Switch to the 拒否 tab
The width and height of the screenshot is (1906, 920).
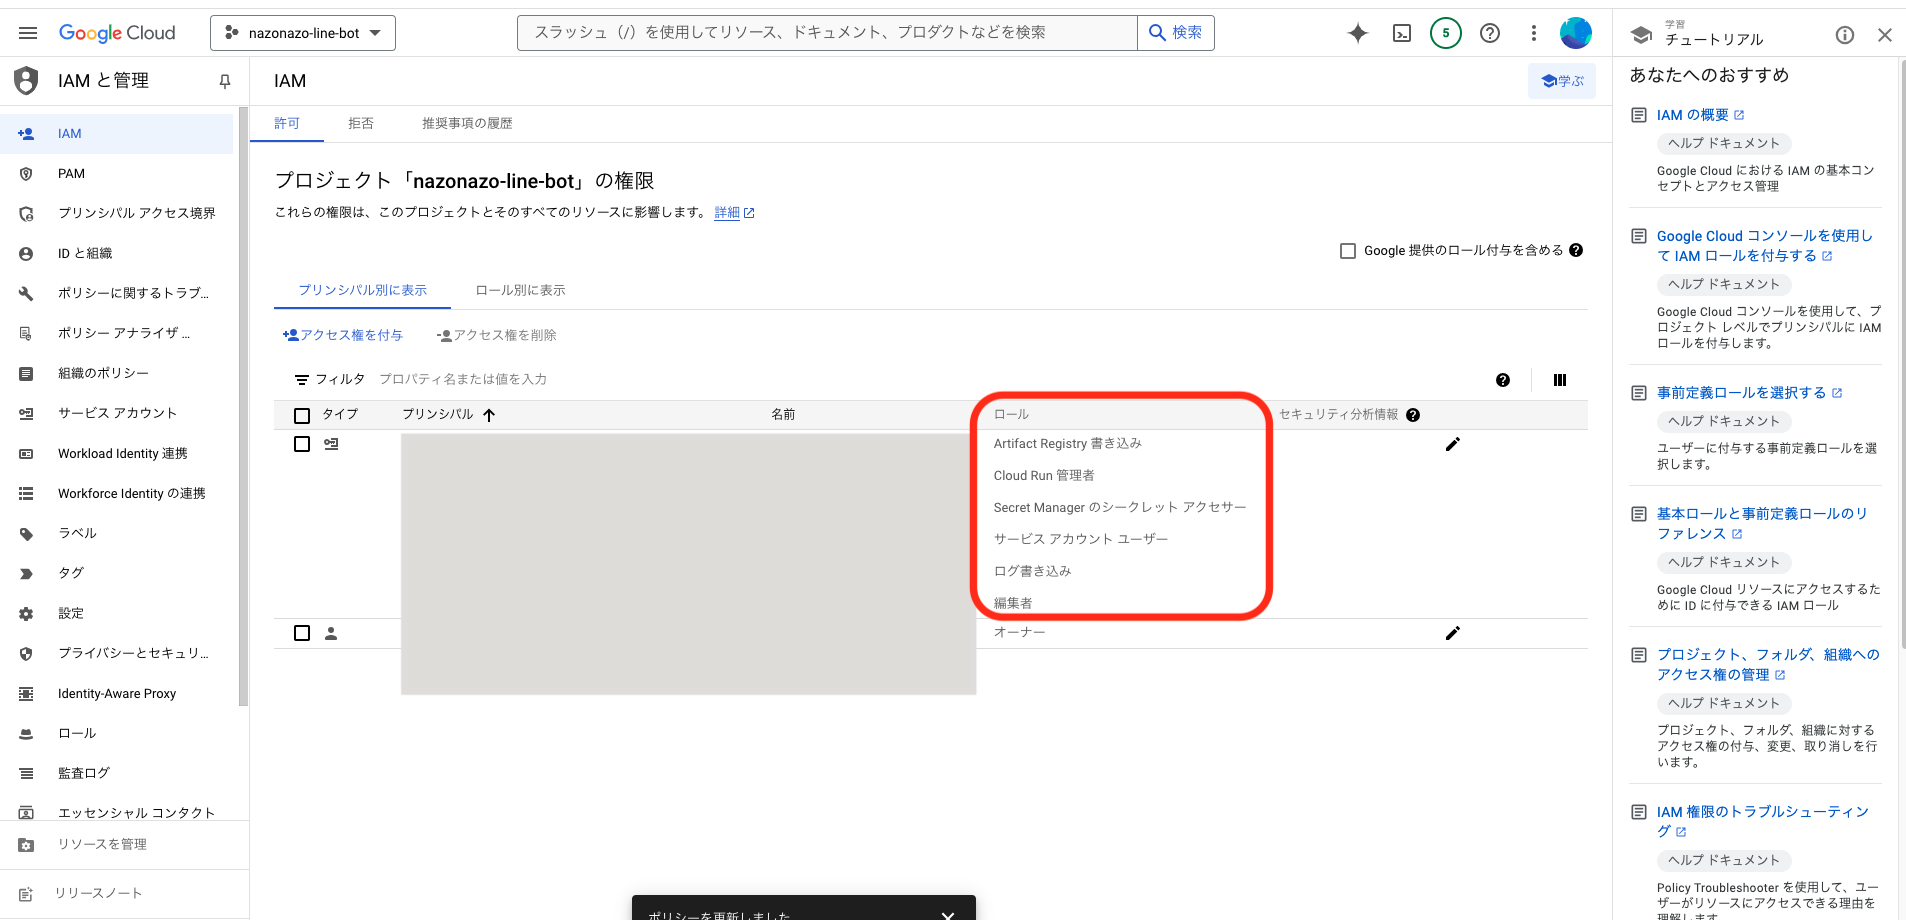(x=361, y=123)
